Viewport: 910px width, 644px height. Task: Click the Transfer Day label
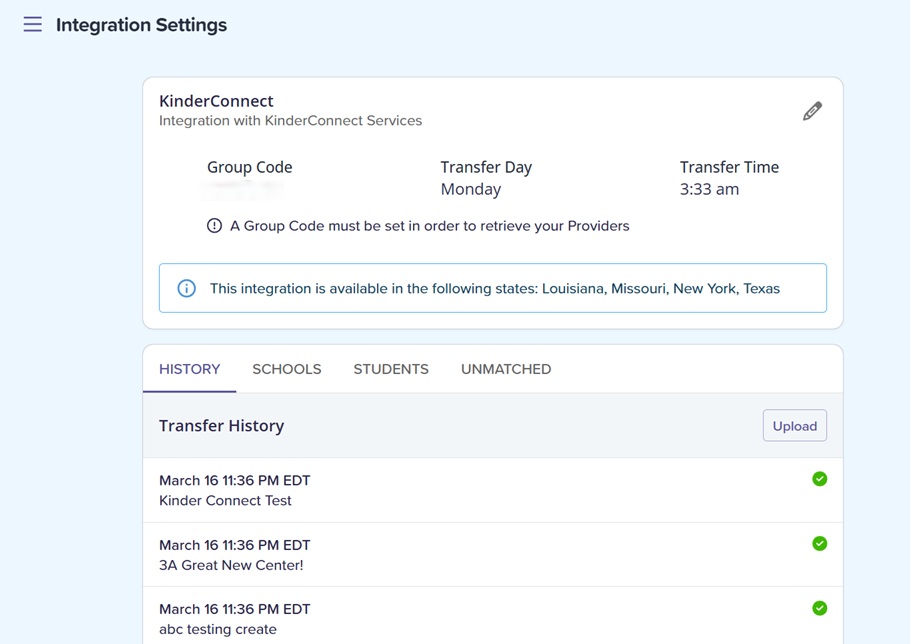point(486,167)
